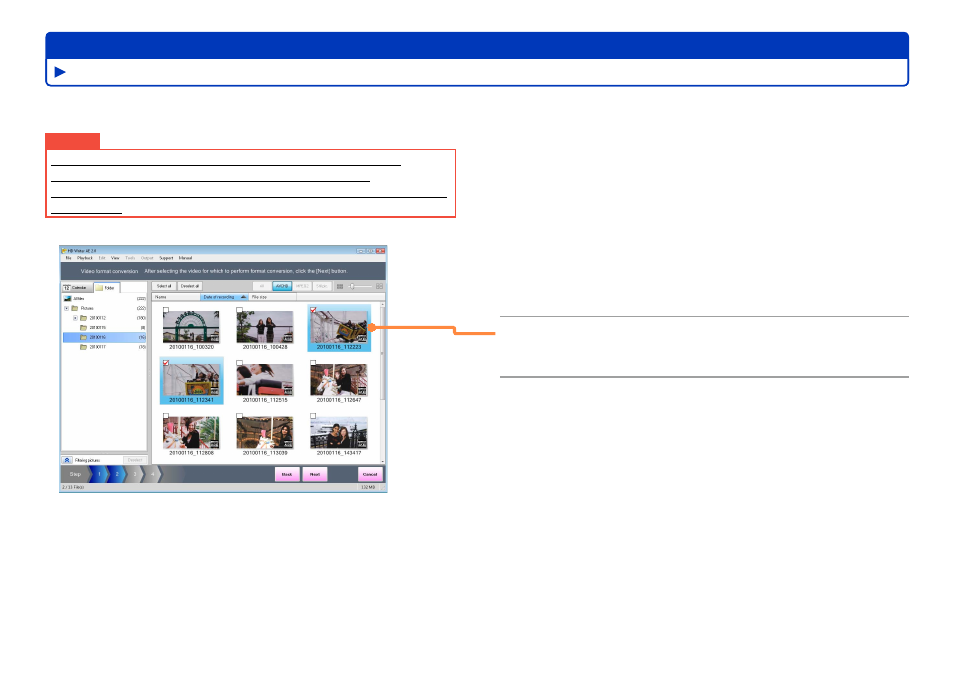Select the 20100116_112808 carousel thumbnail
Viewport: 954px width, 673px height.
(x=191, y=433)
